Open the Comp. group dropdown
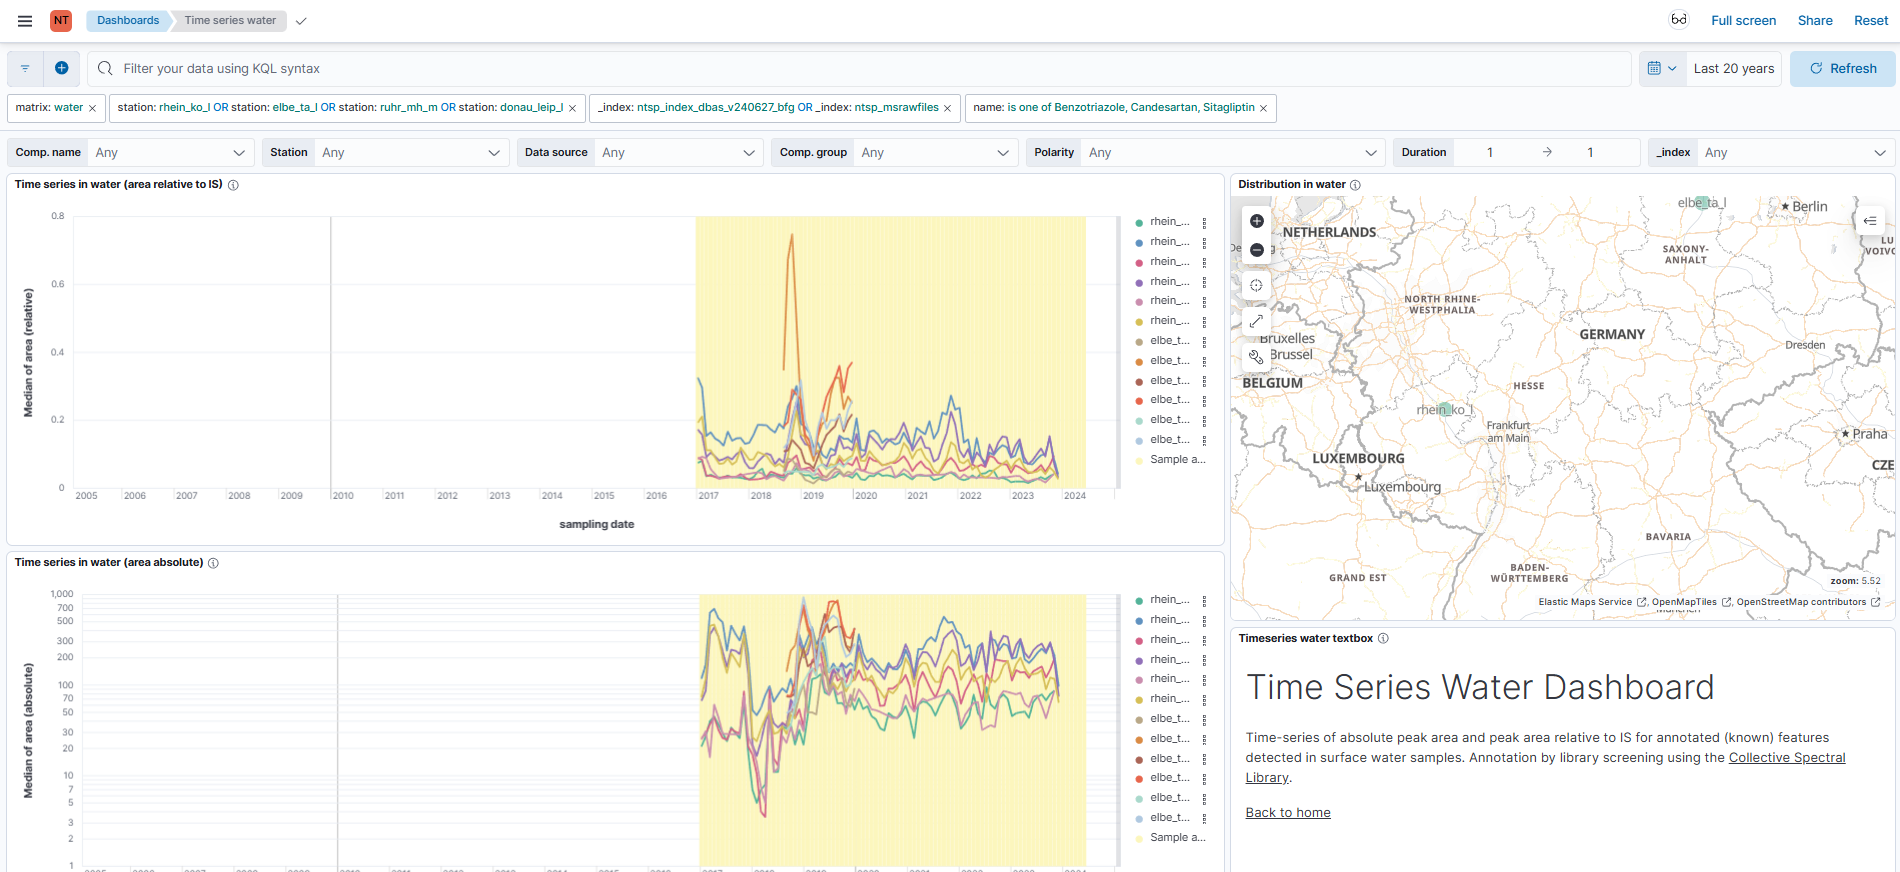1900x872 pixels. (936, 152)
